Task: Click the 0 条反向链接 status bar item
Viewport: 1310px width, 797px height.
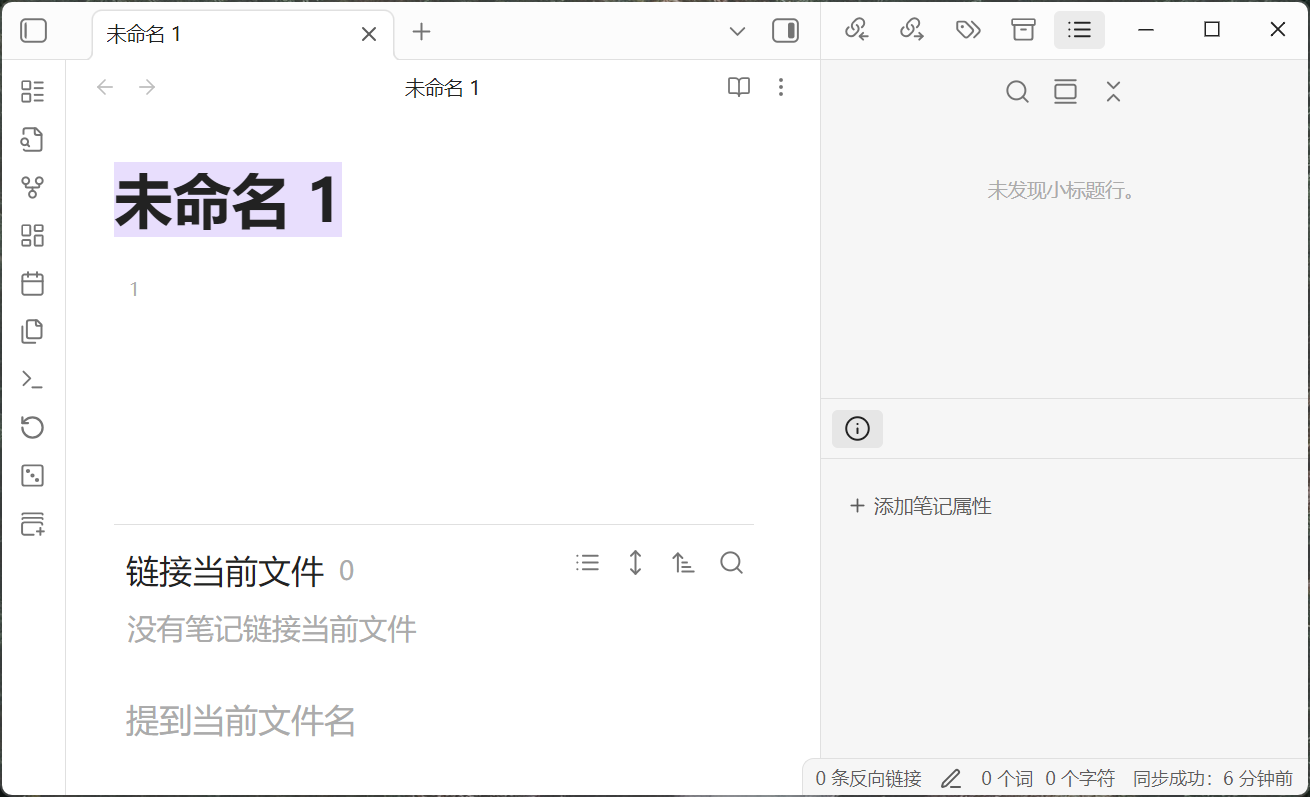Action: click(868, 778)
